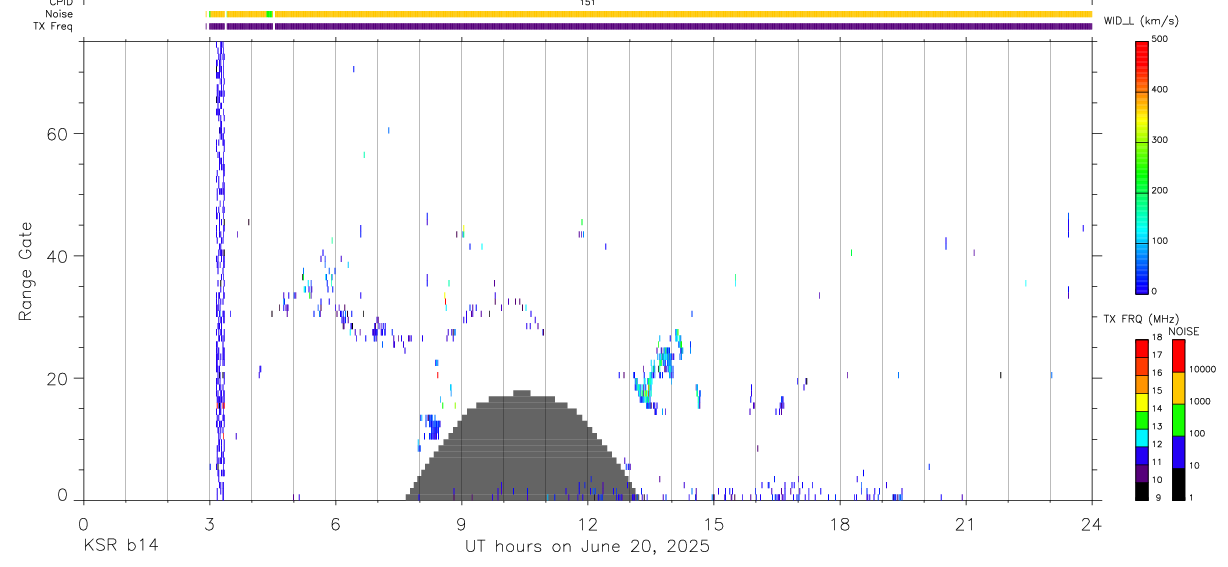
Task: Click the "Noise" row label at top
Action: 60,14
